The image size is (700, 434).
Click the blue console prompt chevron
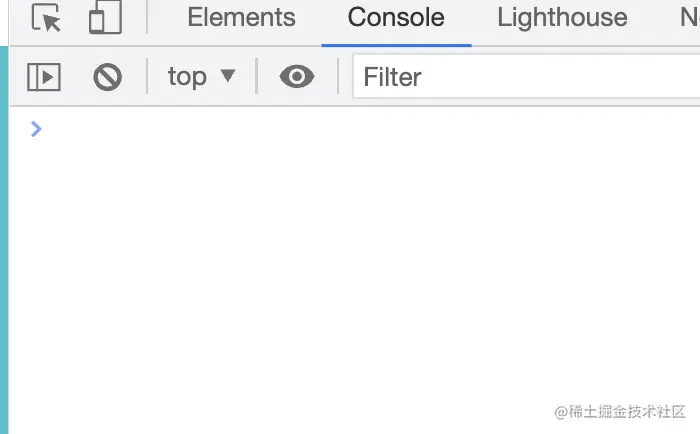36,129
